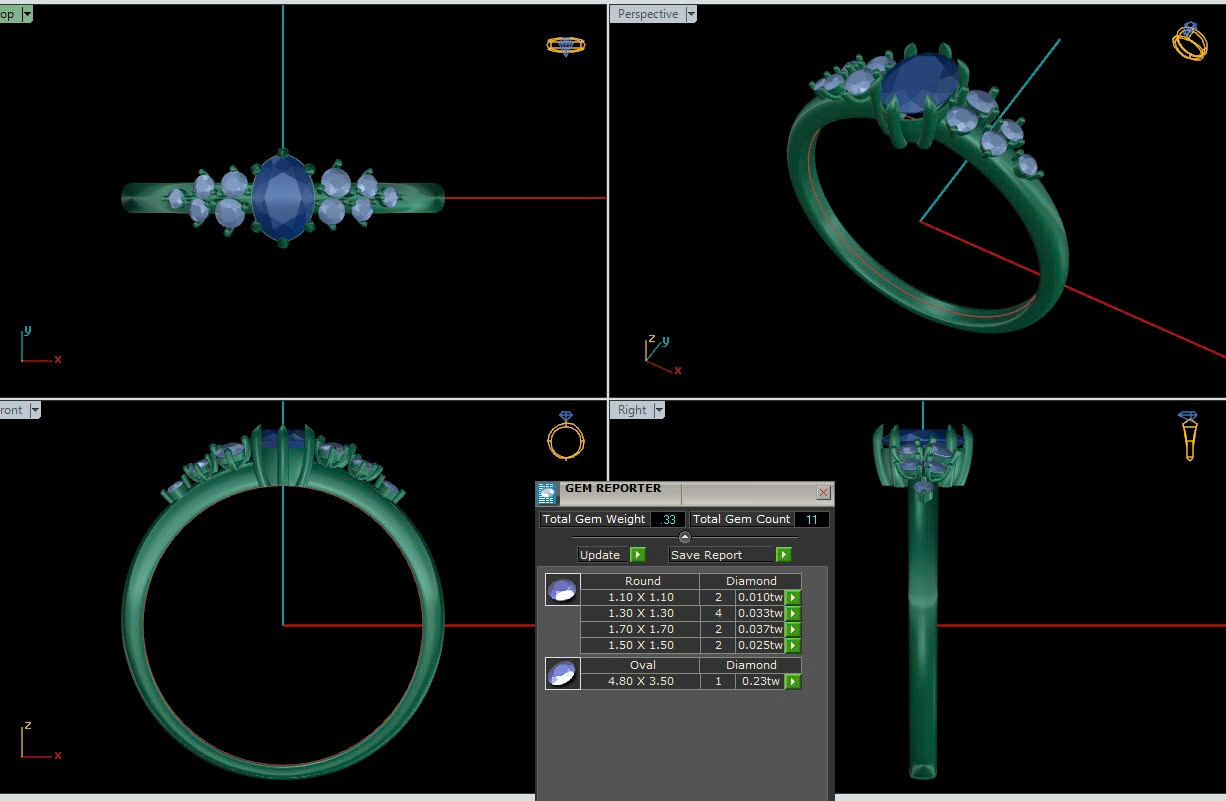Select the Right viewport title tab
This screenshot has width=1226, height=801.
pos(632,410)
